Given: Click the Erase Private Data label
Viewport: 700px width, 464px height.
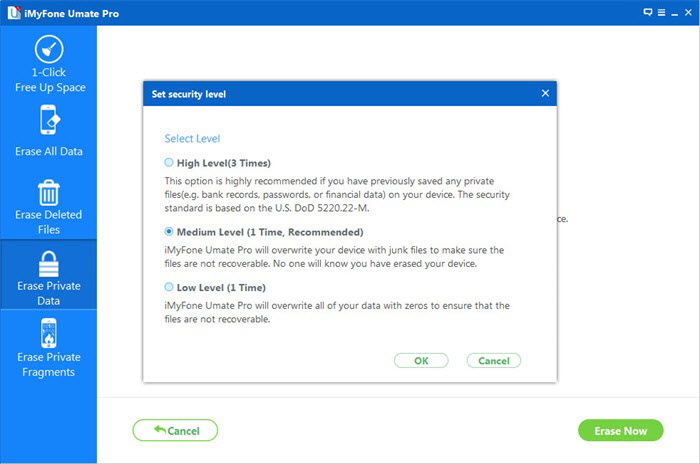Looking at the screenshot, I should pyautogui.click(x=49, y=293).
